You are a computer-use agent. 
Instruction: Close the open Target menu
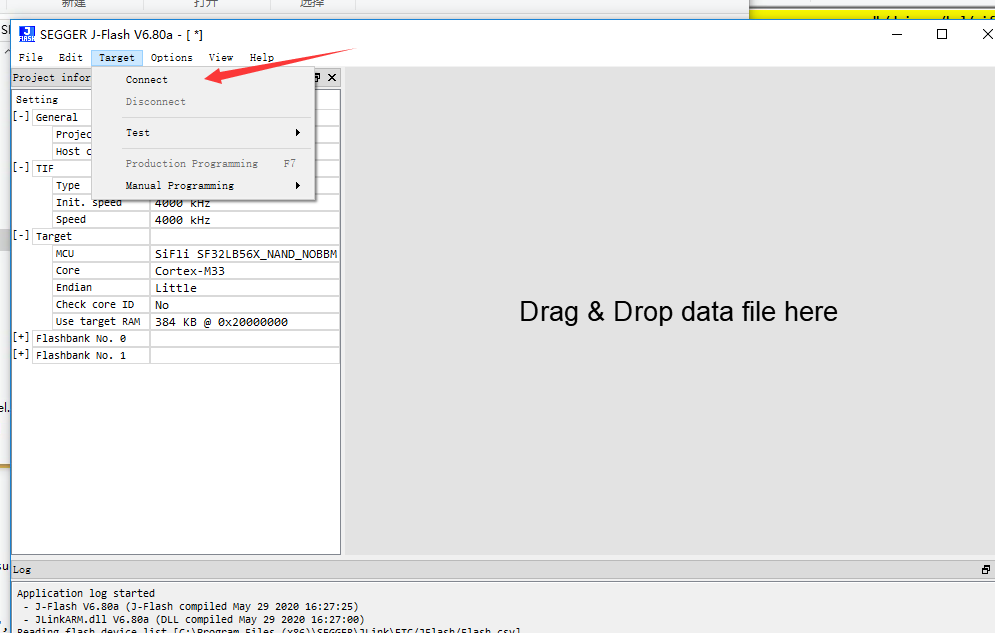click(x=117, y=58)
